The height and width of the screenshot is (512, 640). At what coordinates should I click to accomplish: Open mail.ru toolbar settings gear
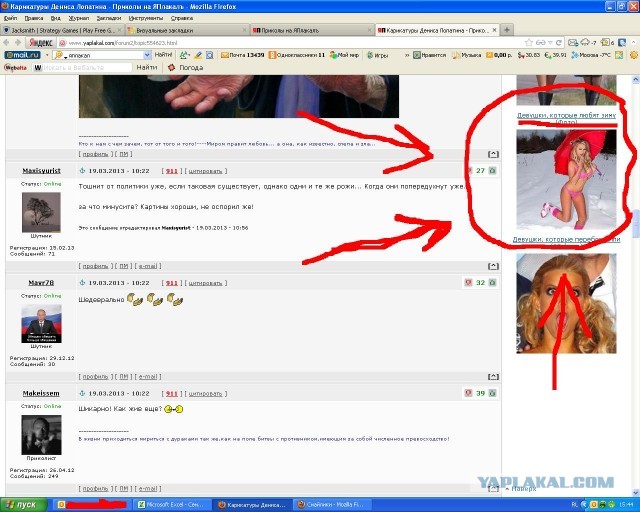634,55
